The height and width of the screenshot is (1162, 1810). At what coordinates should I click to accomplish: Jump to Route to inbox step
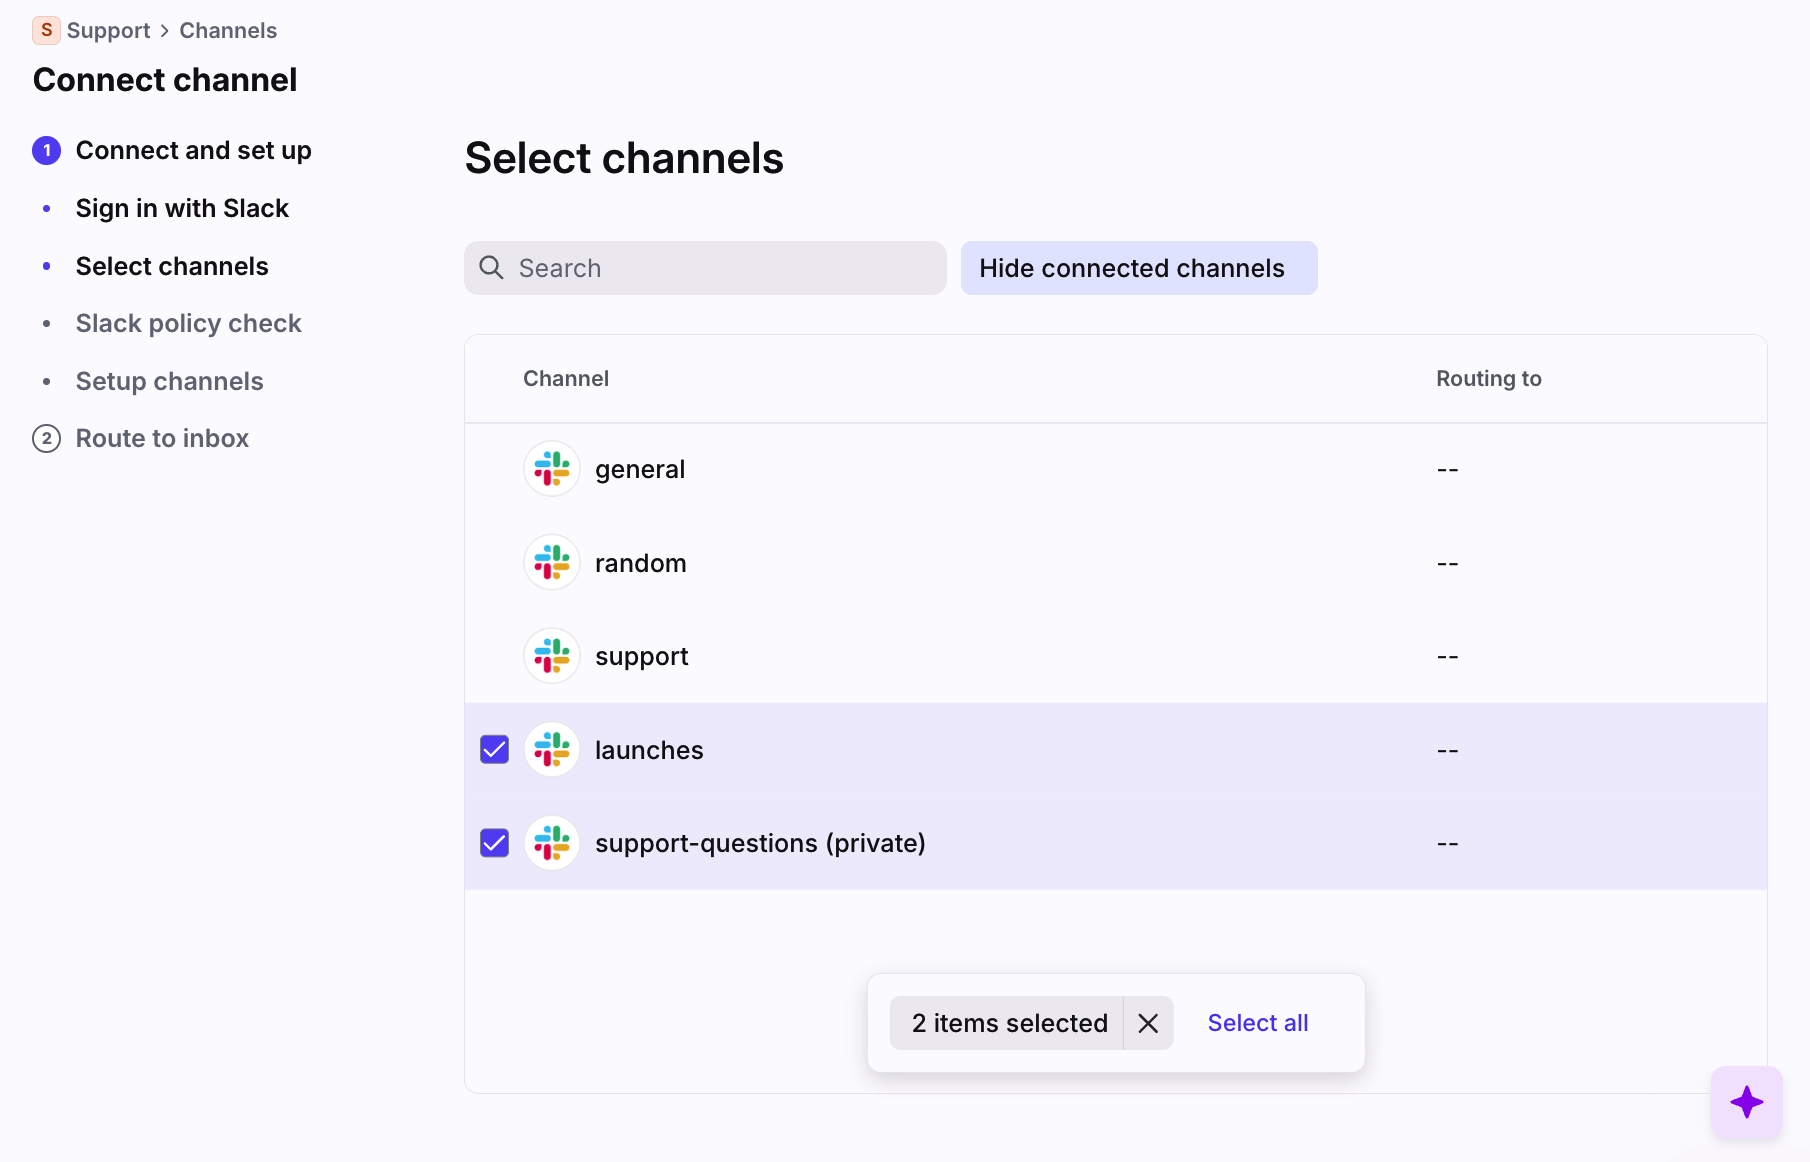[162, 438]
